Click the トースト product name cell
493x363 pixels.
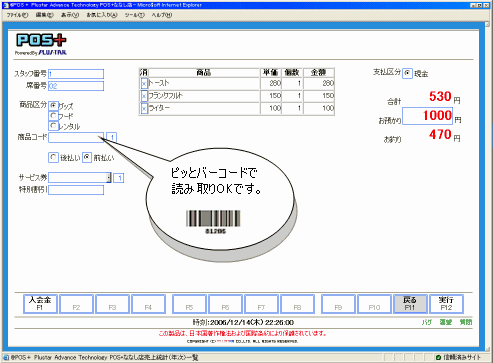(203, 83)
